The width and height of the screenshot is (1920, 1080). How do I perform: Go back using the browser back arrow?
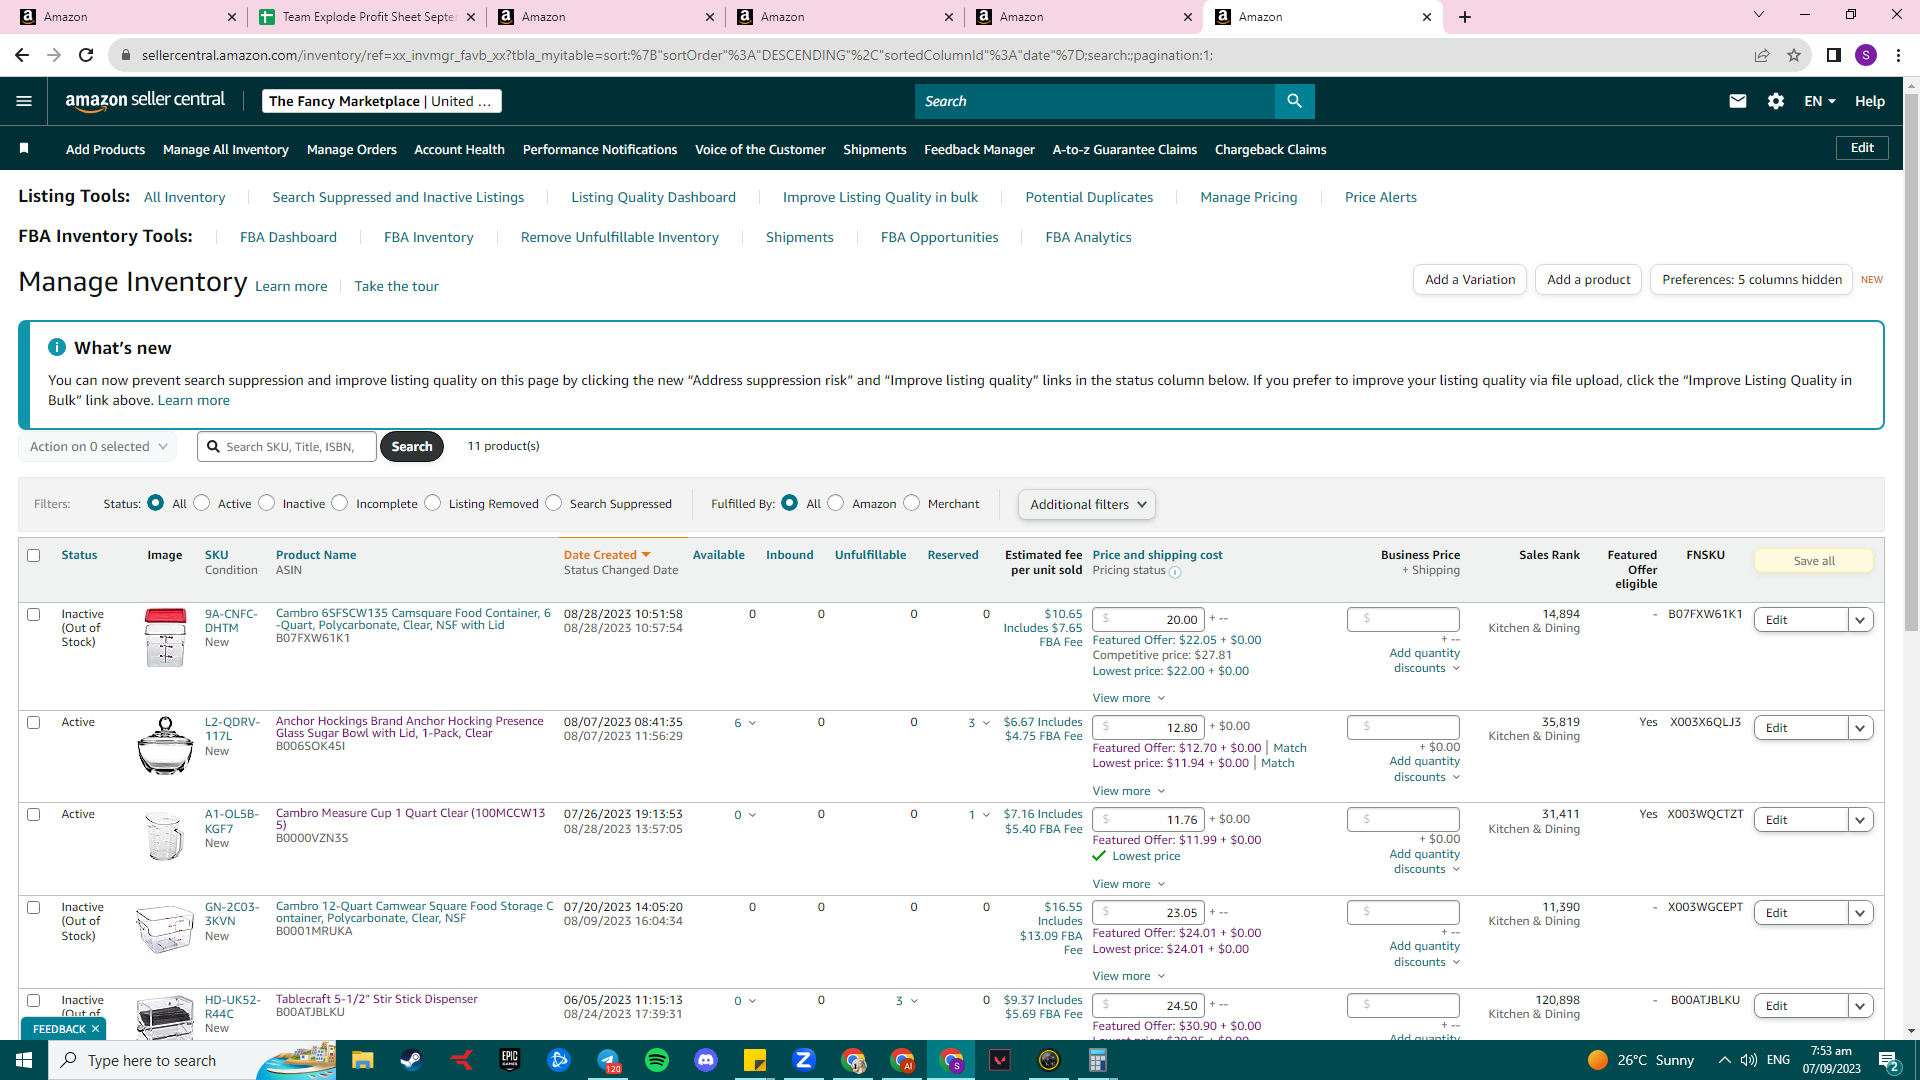22,55
